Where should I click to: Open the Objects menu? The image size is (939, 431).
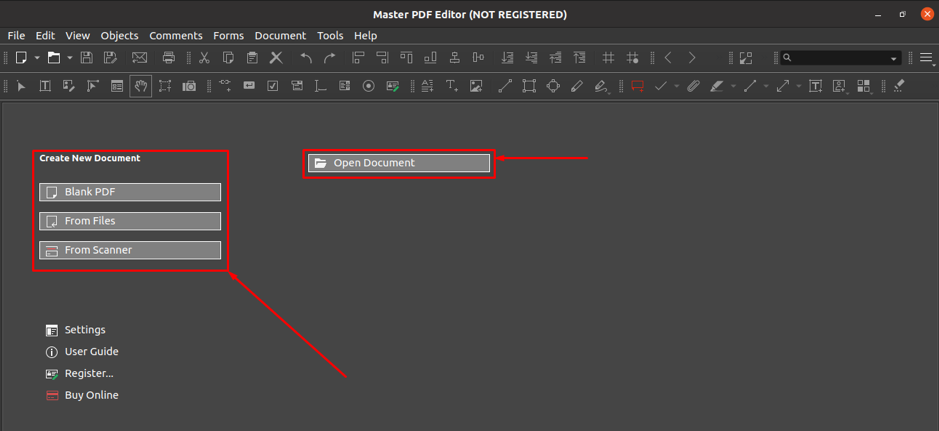pos(120,35)
